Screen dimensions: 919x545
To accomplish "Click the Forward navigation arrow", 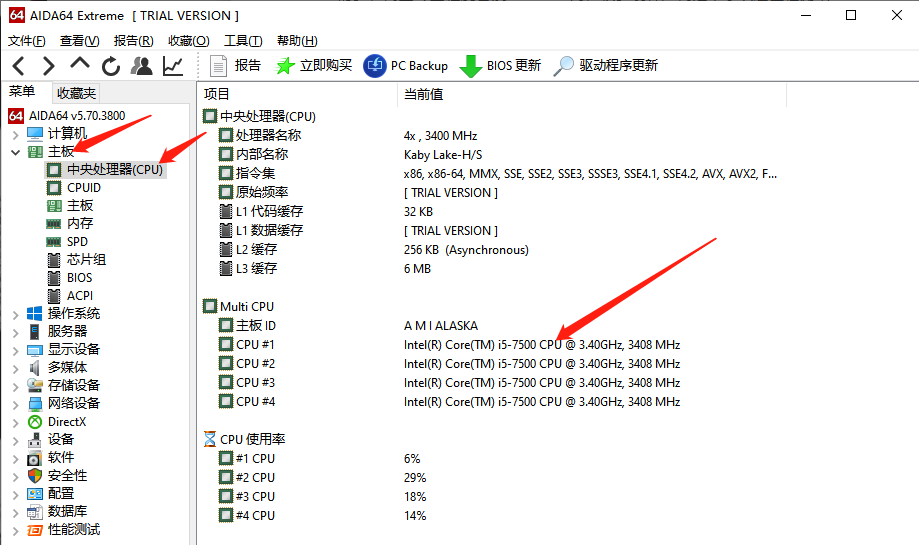I will [49, 66].
